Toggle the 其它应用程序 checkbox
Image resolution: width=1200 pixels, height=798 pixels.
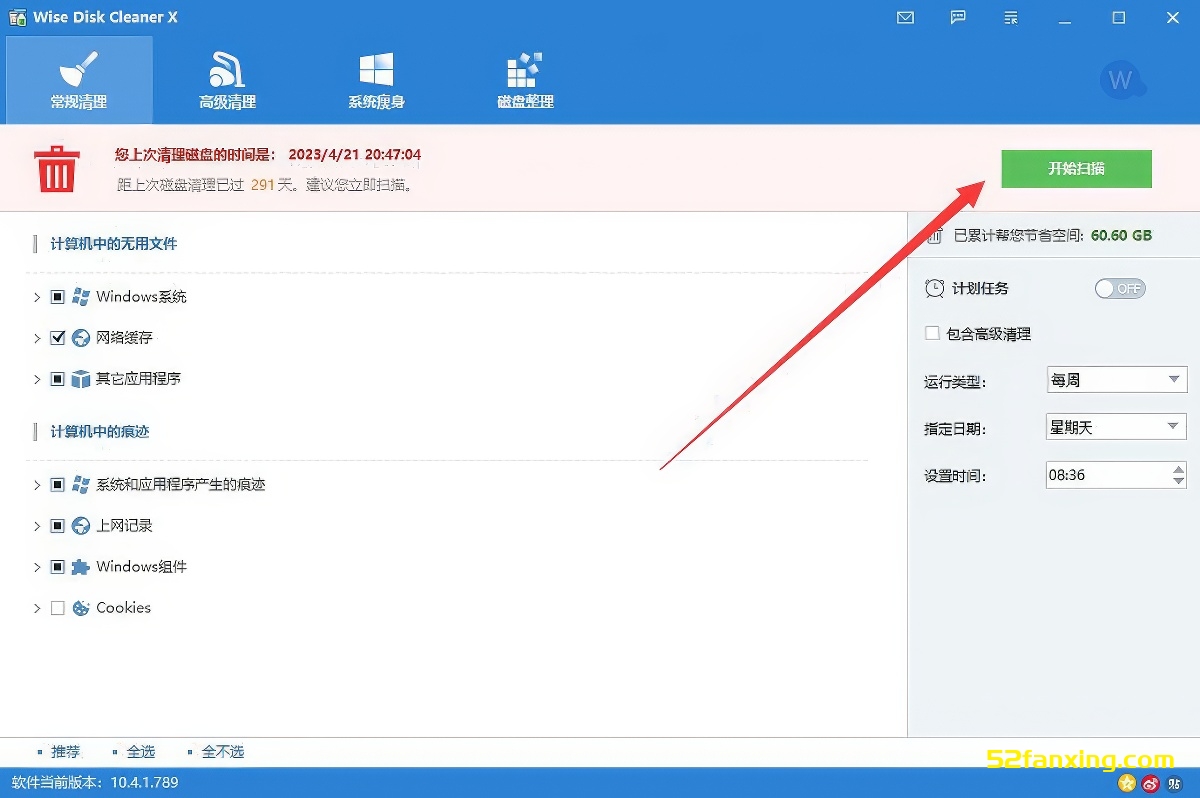point(57,379)
